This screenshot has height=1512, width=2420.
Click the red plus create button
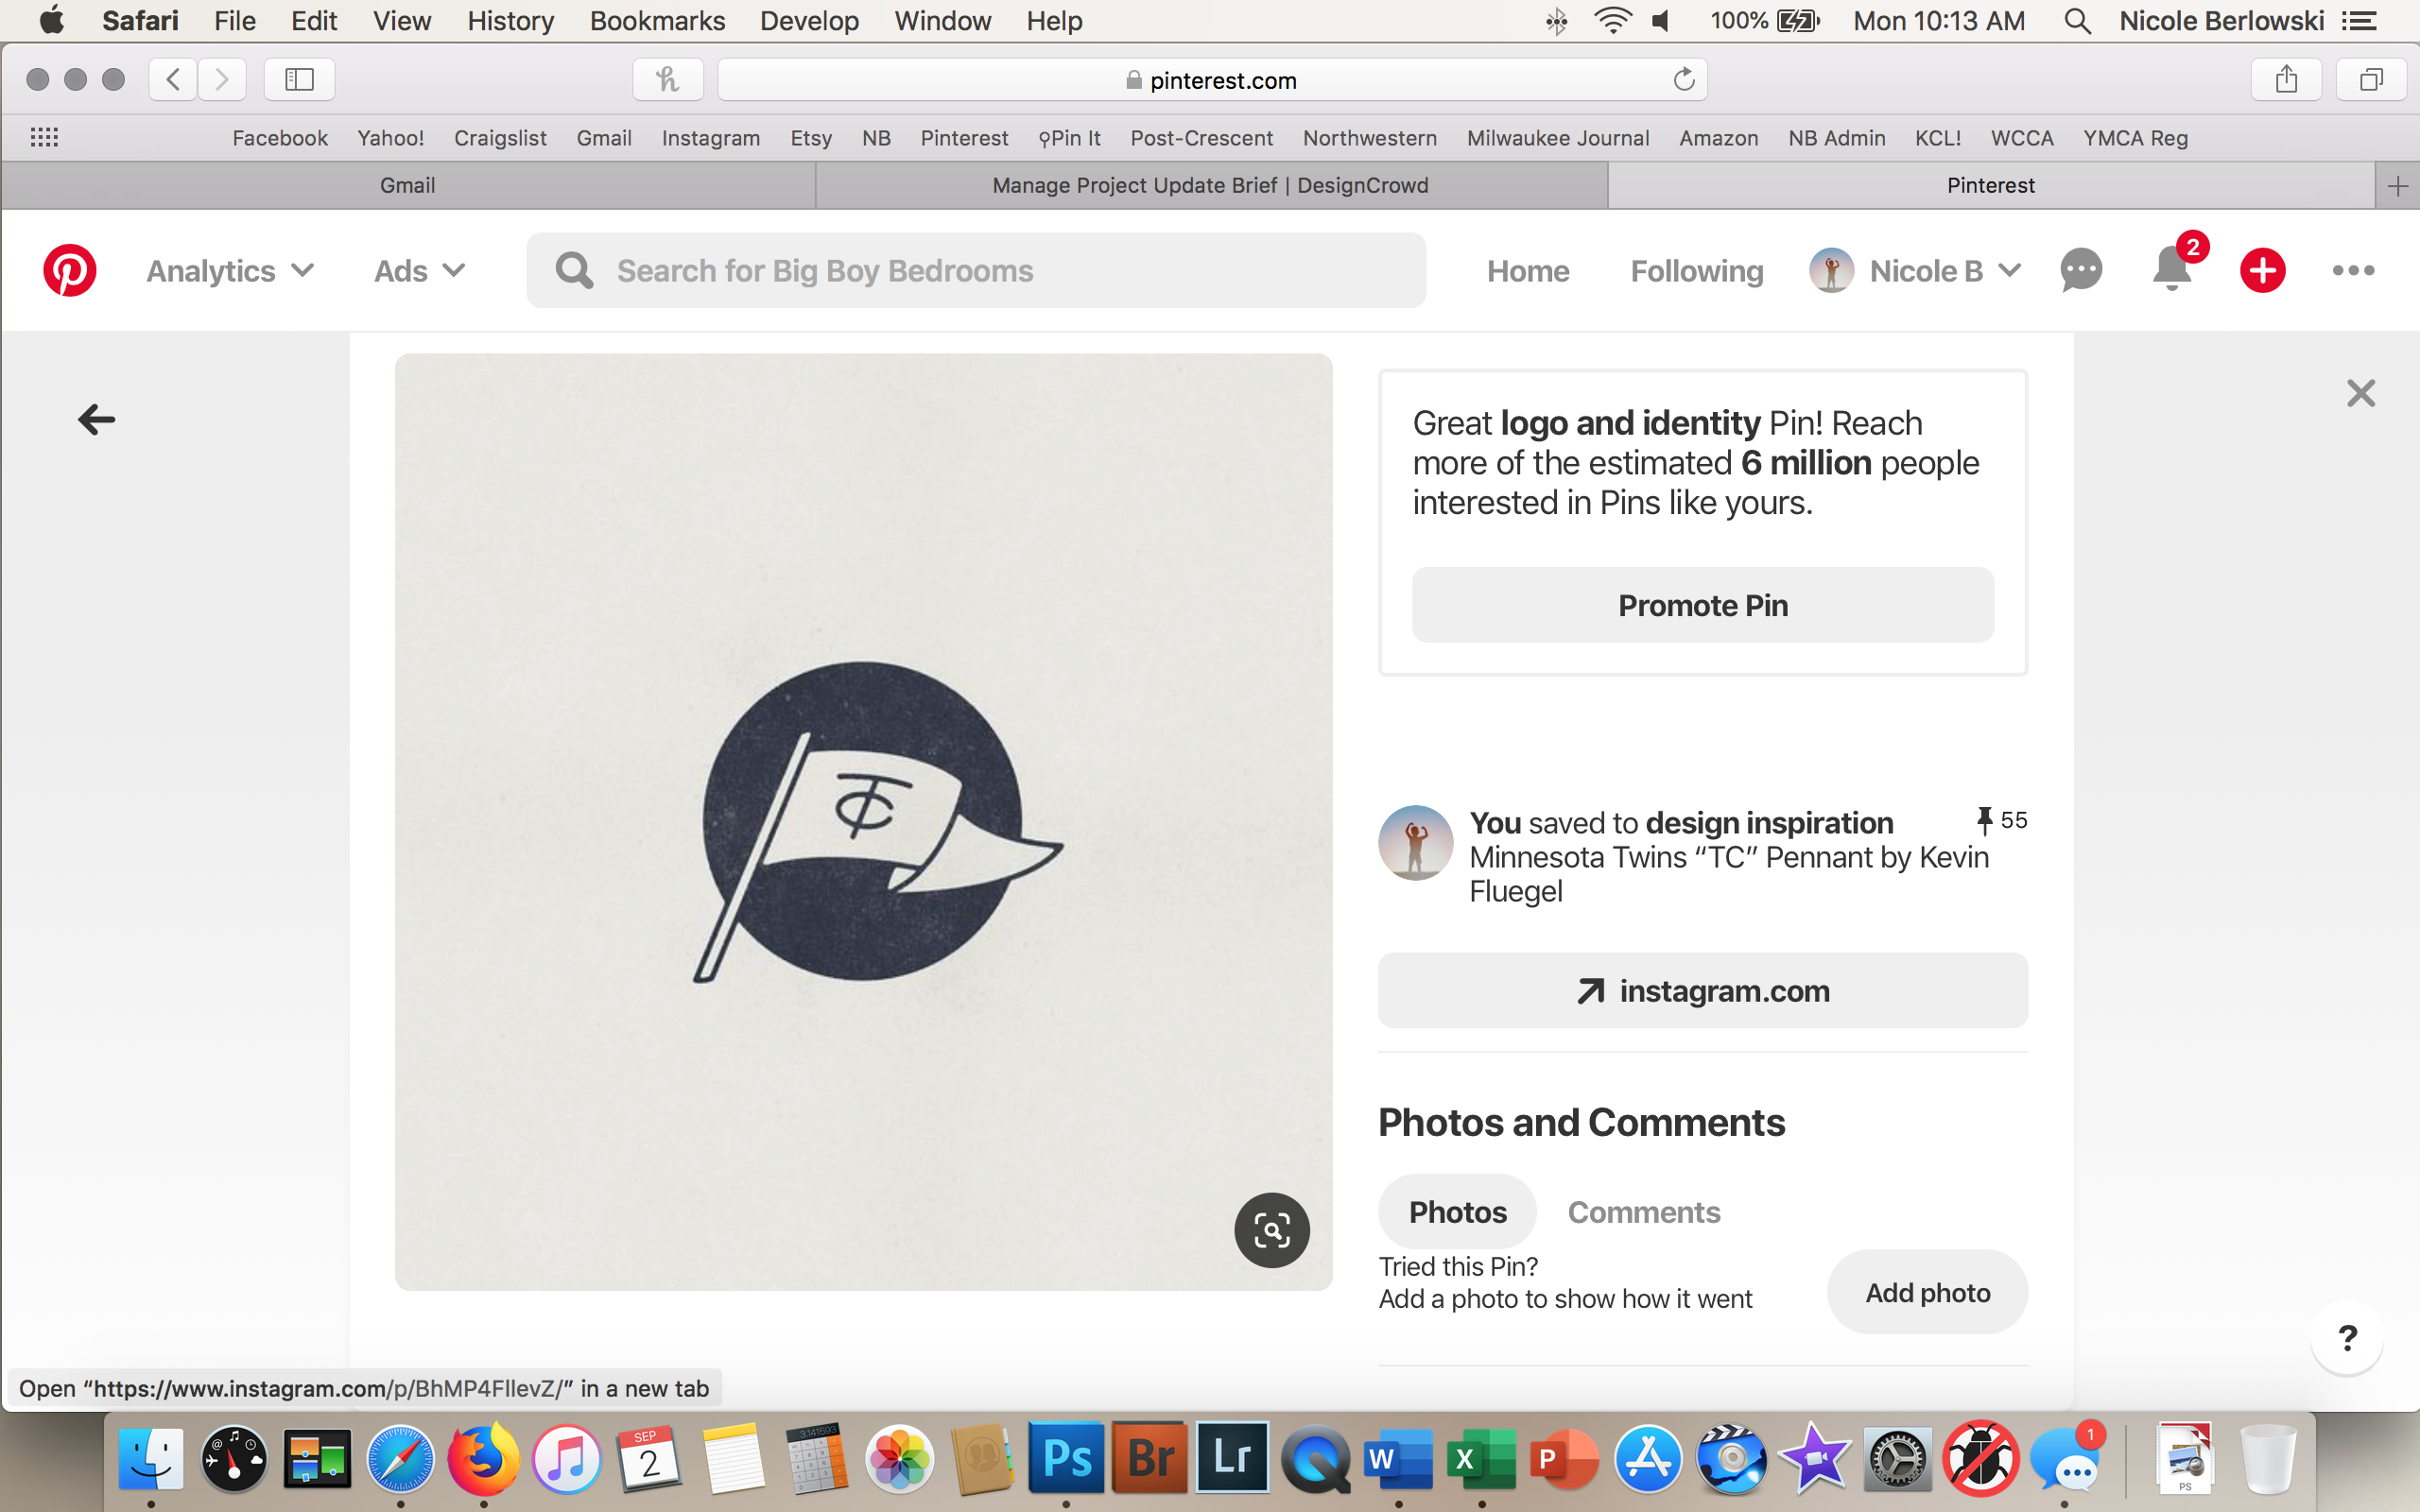click(2262, 270)
